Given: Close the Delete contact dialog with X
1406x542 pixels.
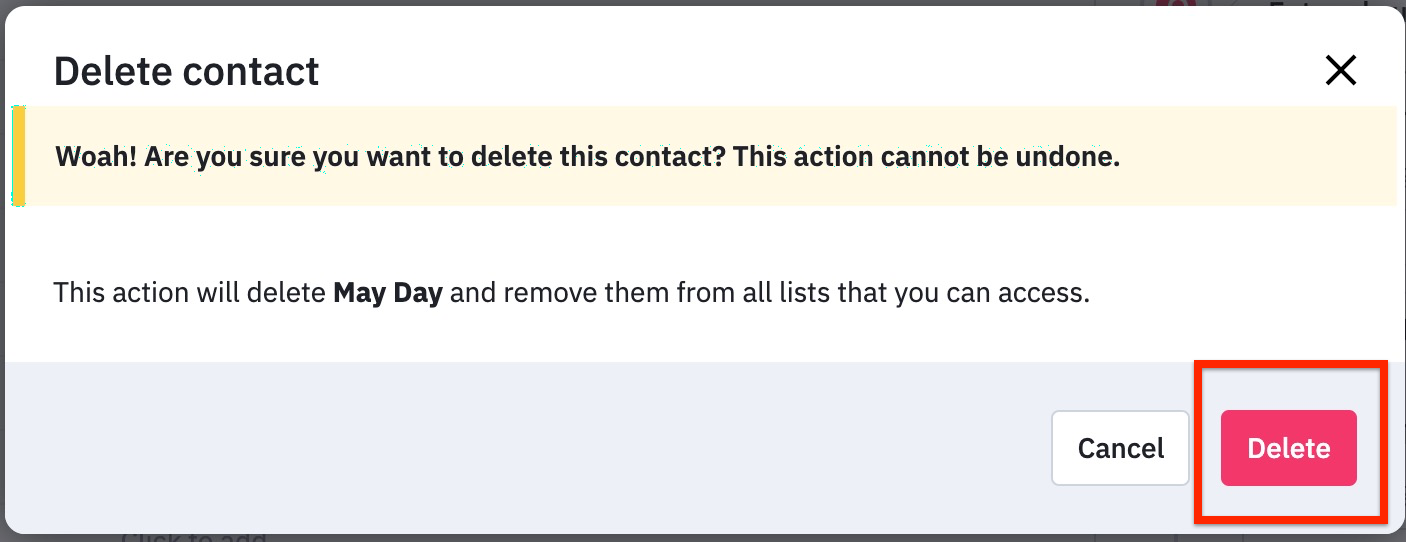Looking at the screenshot, I should pyautogui.click(x=1340, y=70).
